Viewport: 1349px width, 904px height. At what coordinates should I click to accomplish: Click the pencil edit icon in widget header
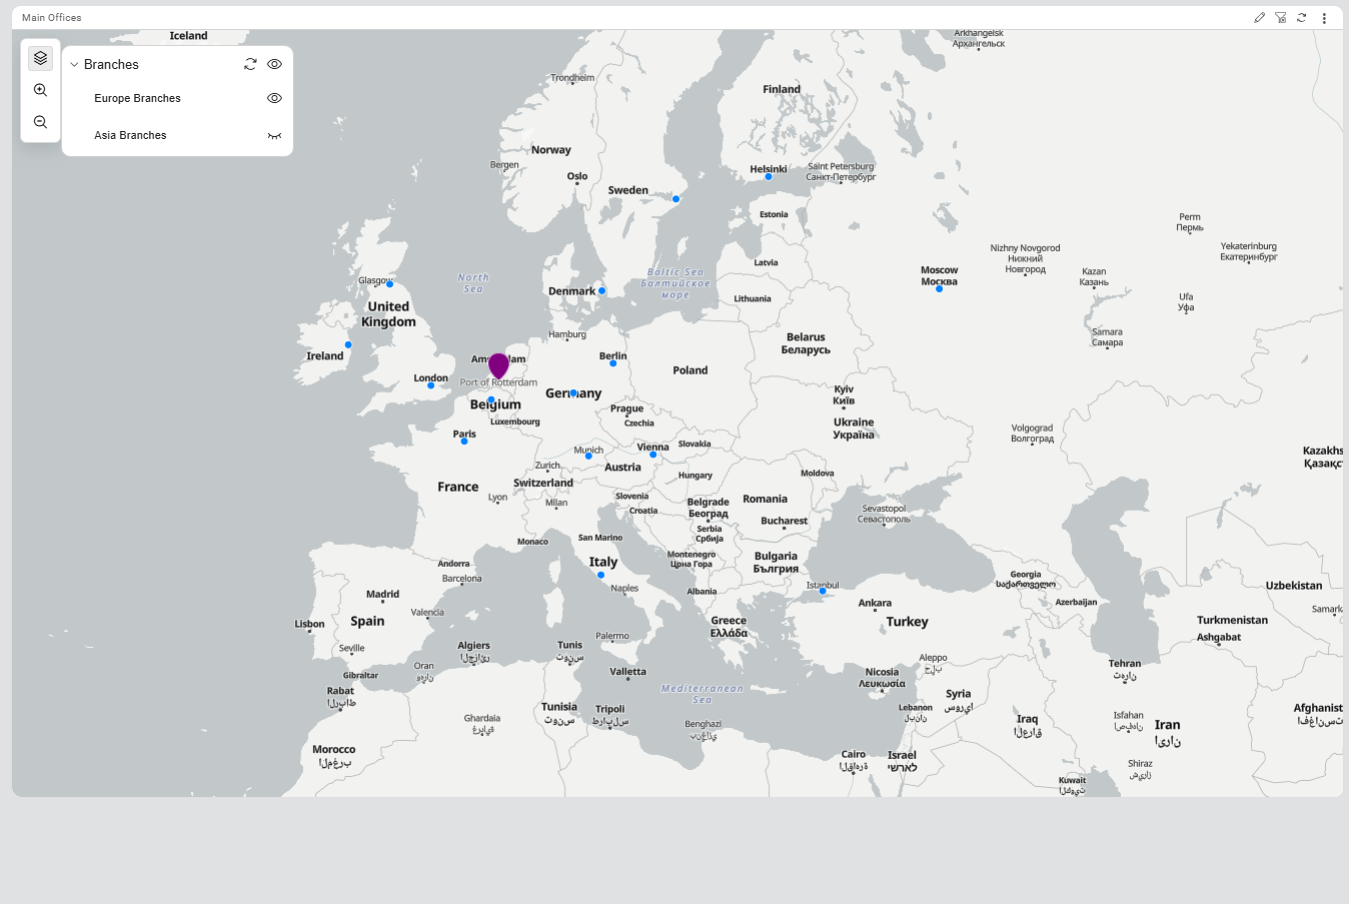pos(1259,18)
